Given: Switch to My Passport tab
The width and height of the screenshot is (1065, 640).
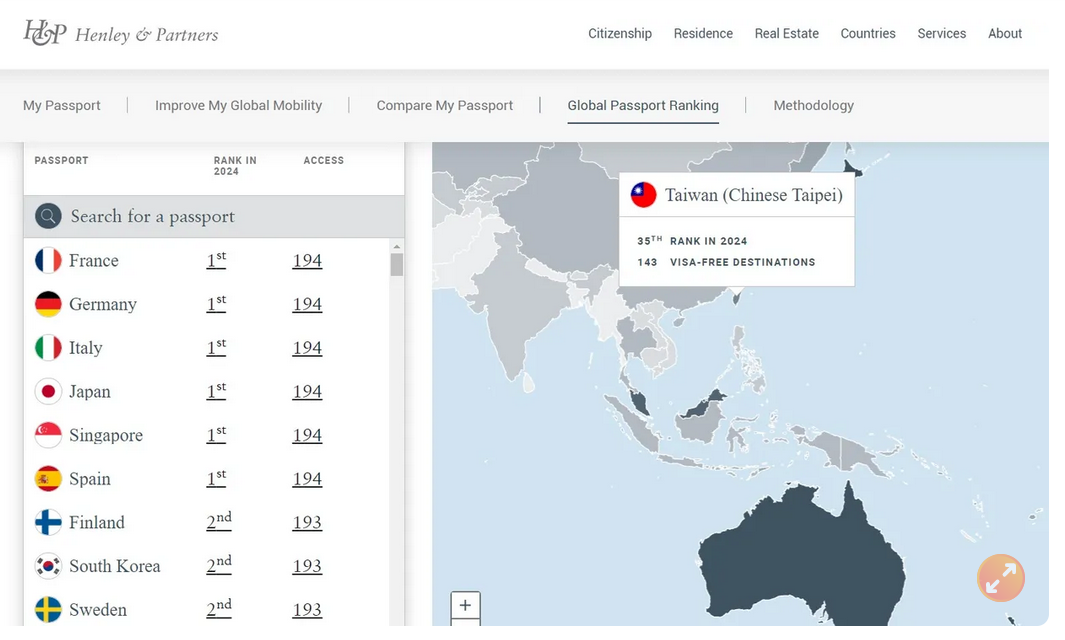Looking at the screenshot, I should (x=62, y=105).
